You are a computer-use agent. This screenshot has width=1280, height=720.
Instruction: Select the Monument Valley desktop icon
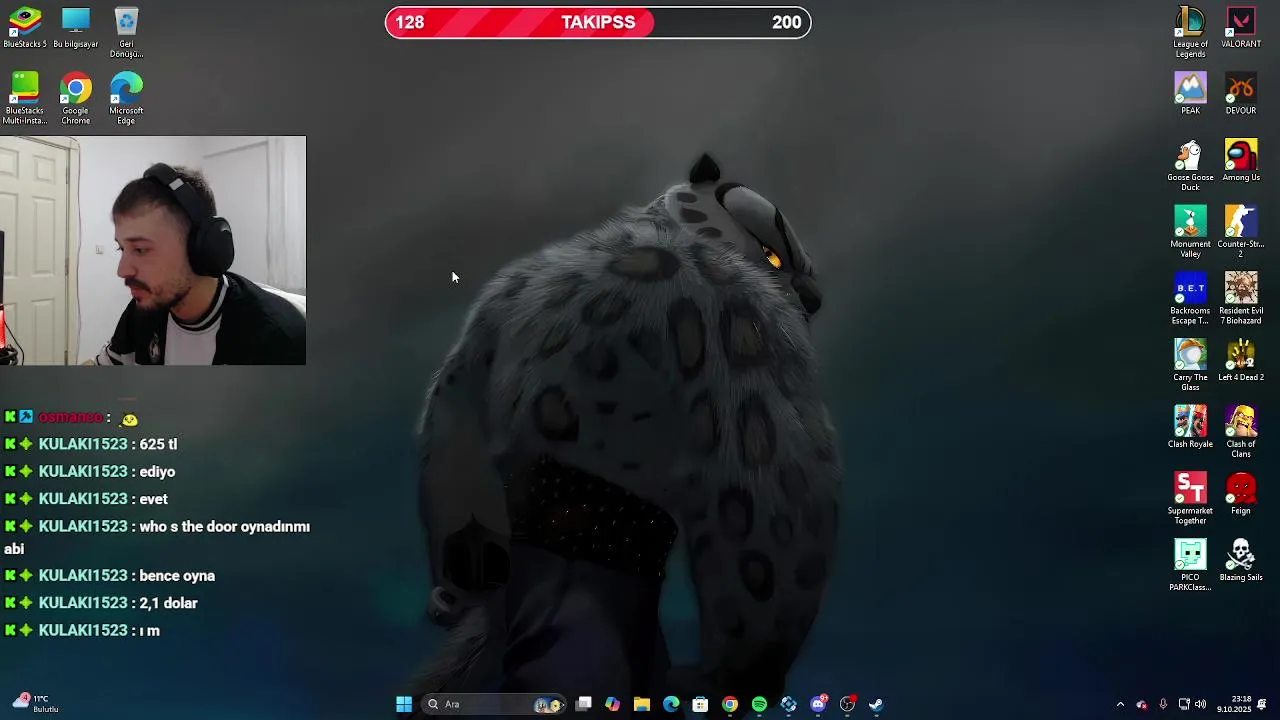click(x=1190, y=232)
